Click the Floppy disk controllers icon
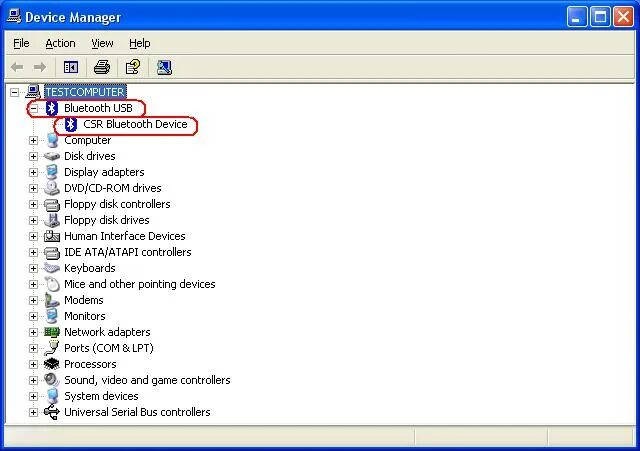Image resolution: width=640 pixels, height=451 pixels. pyautogui.click(x=51, y=204)
